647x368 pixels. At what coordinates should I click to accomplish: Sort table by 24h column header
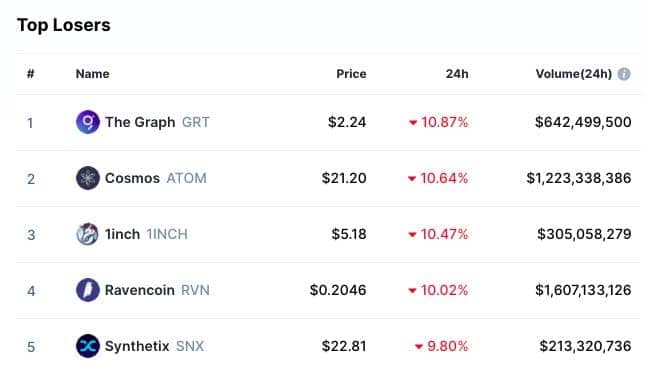[x=457, y=74]
